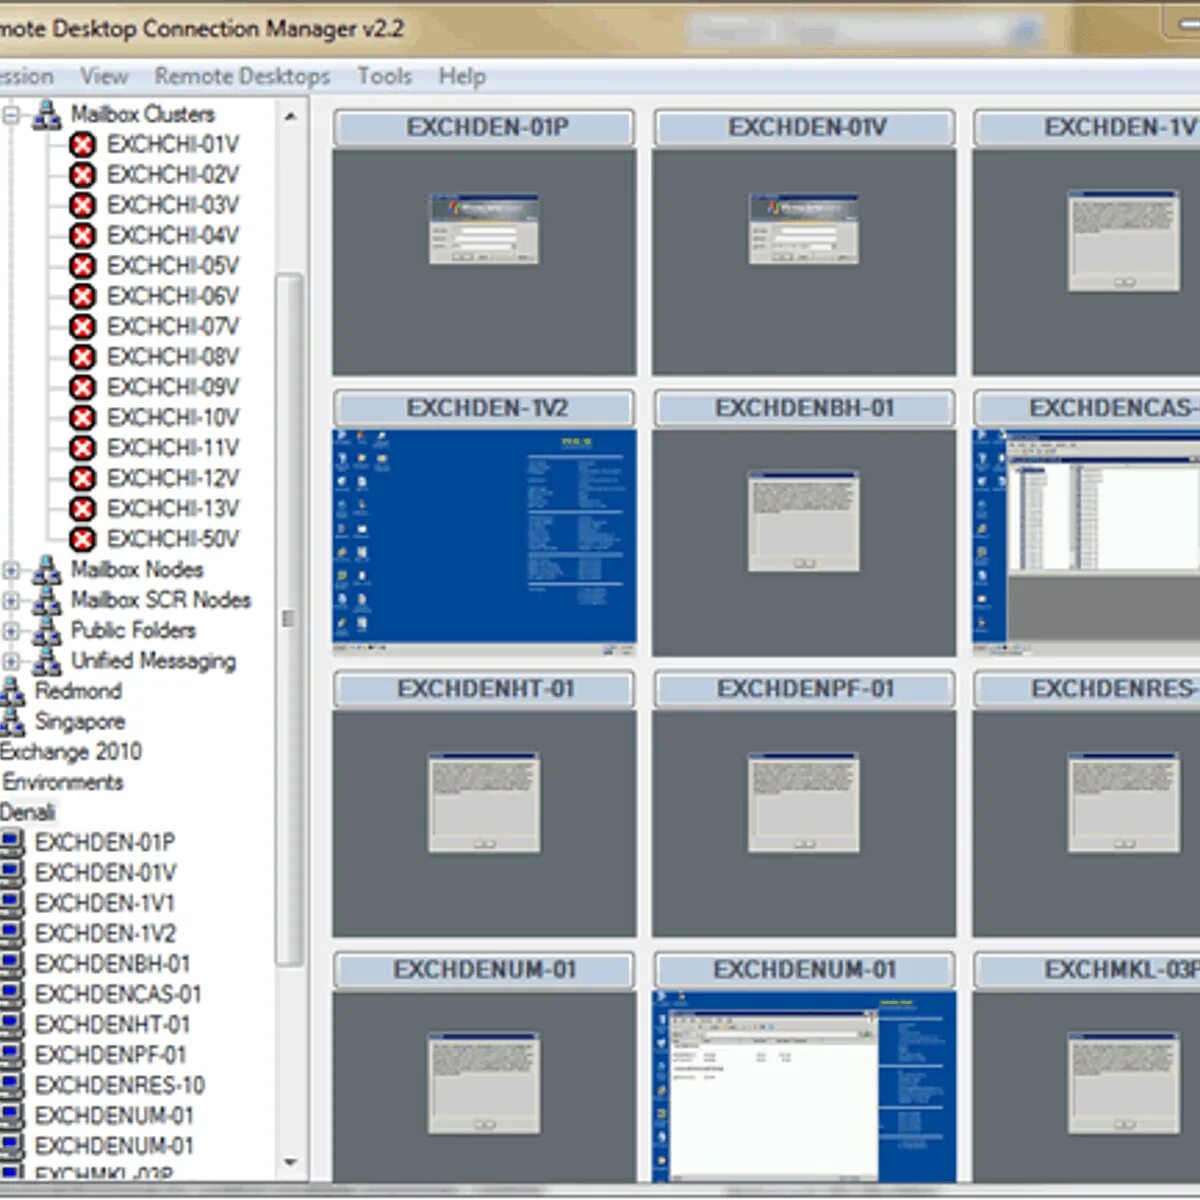1200x1200 pixels.
Task: Open the EXCHDEN-01V login screen thumbnail
Action: [805, 262]
